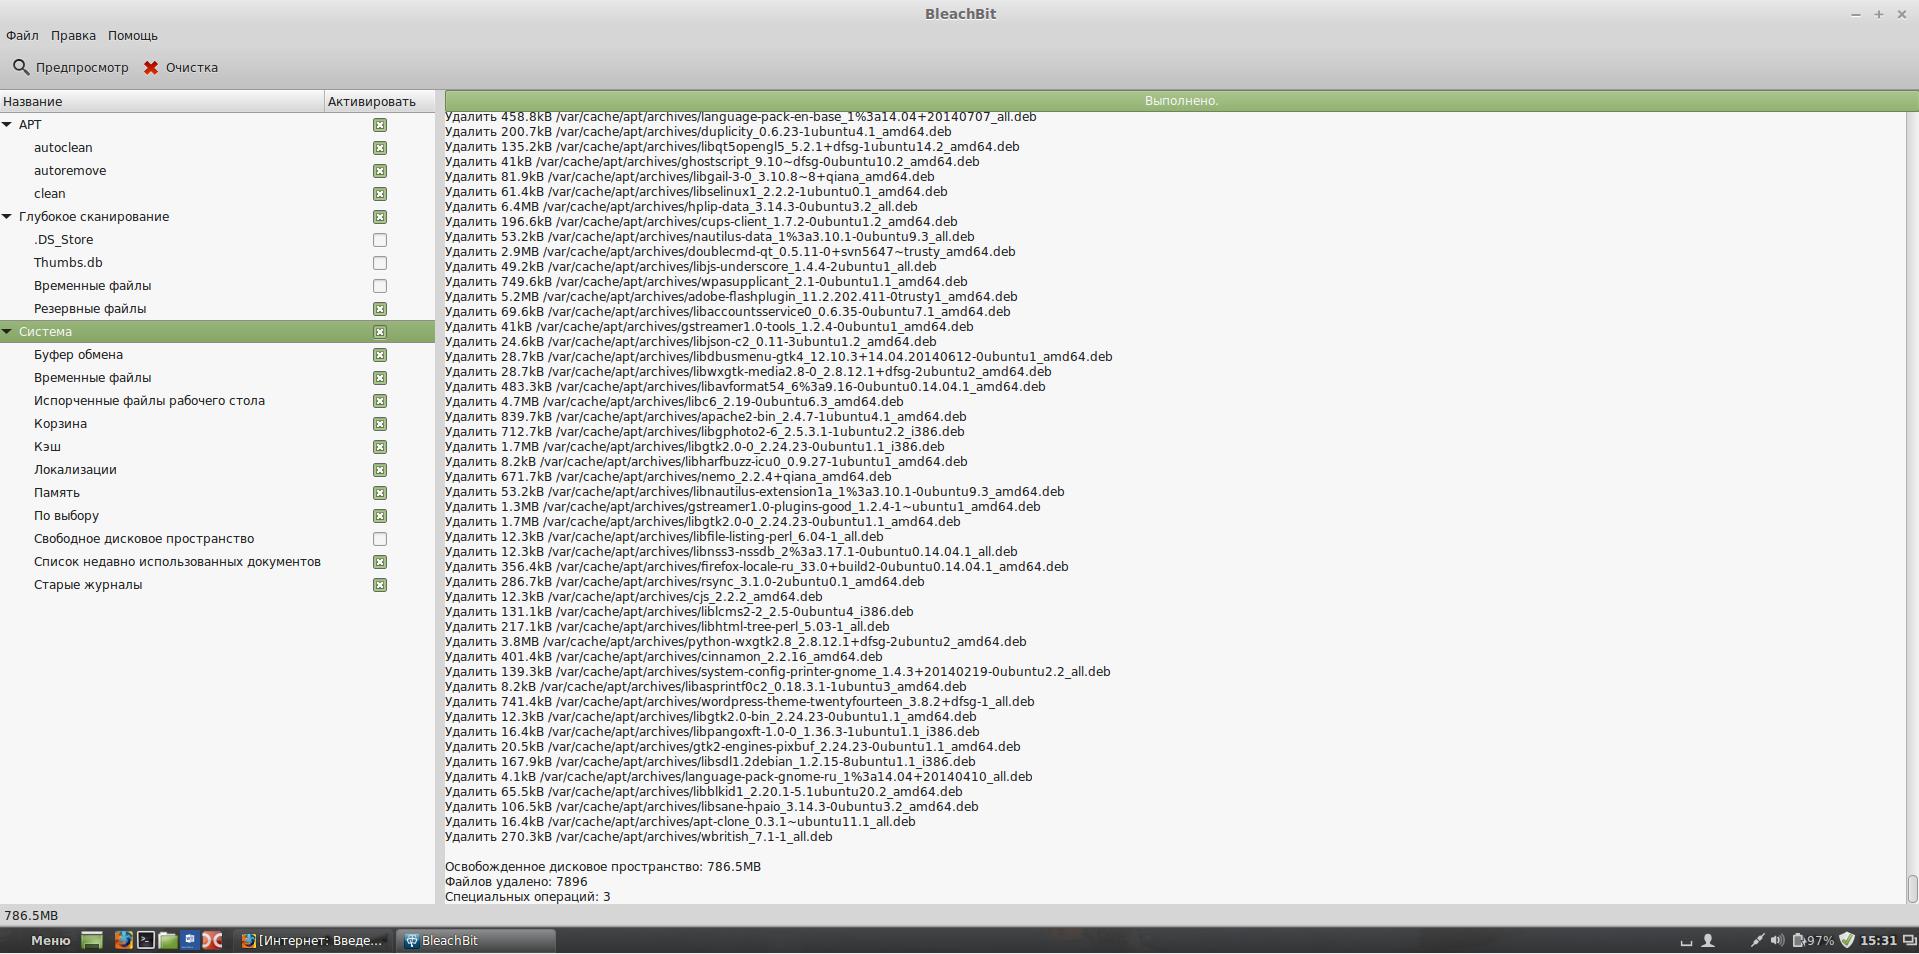Click the wbritish_7.1-1 log line
1919x954 pixels.
(x=639, y=837)
